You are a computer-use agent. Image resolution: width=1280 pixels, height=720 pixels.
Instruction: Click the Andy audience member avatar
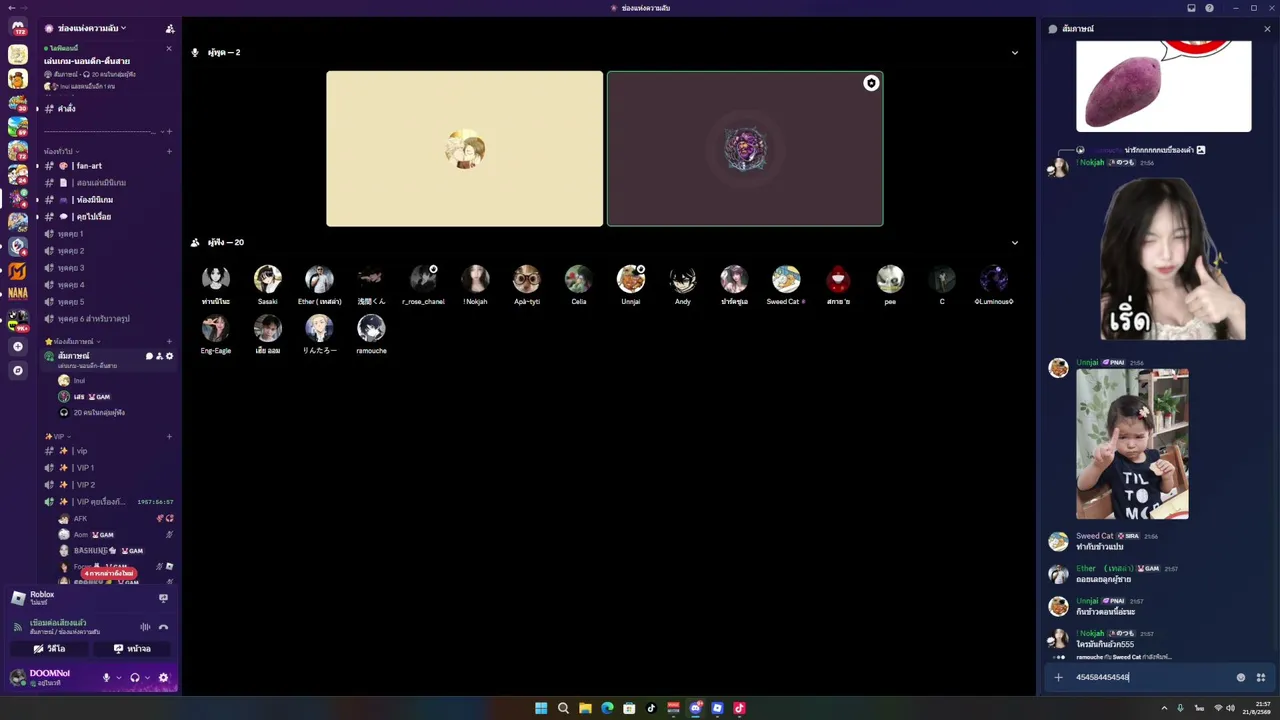(x=683, y=279)
